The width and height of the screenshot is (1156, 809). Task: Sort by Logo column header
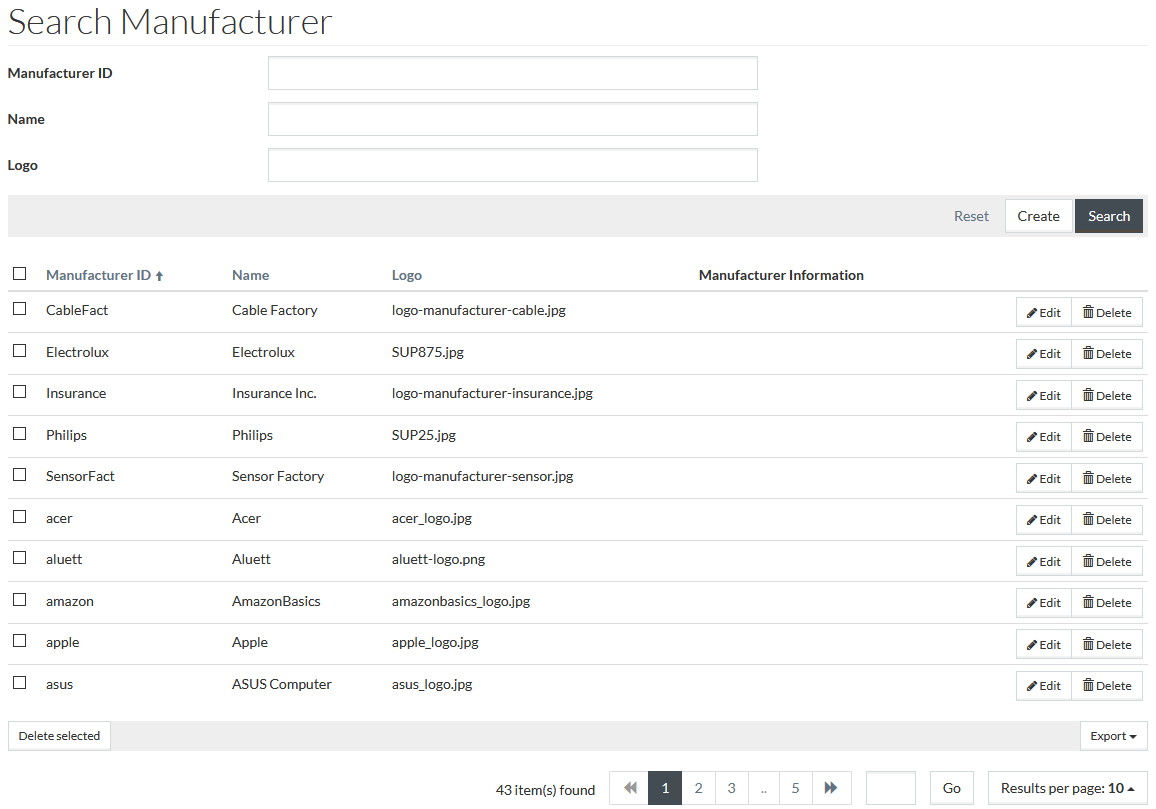406,275
